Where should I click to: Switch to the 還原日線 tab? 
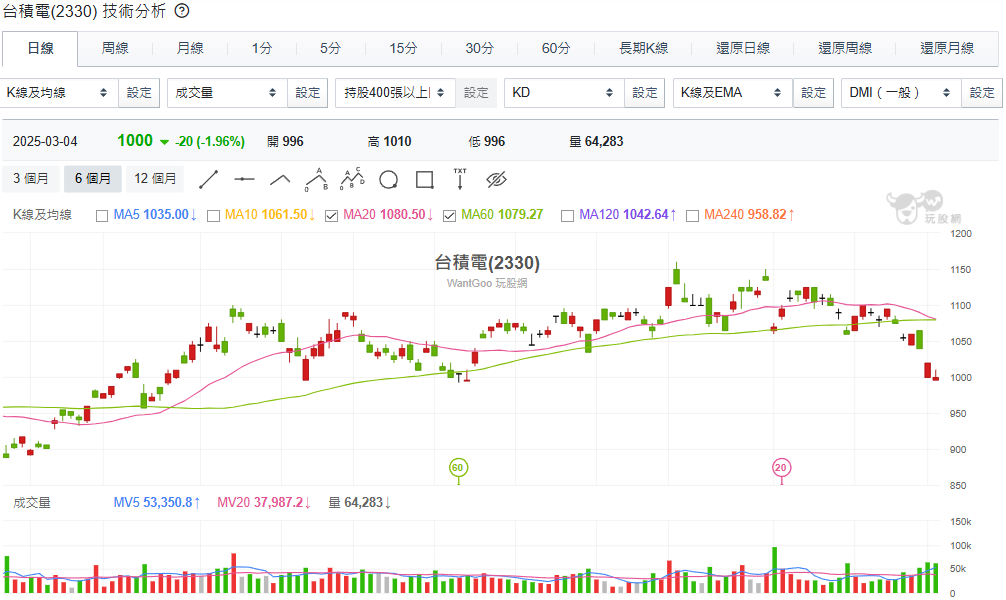pos(743,48)
